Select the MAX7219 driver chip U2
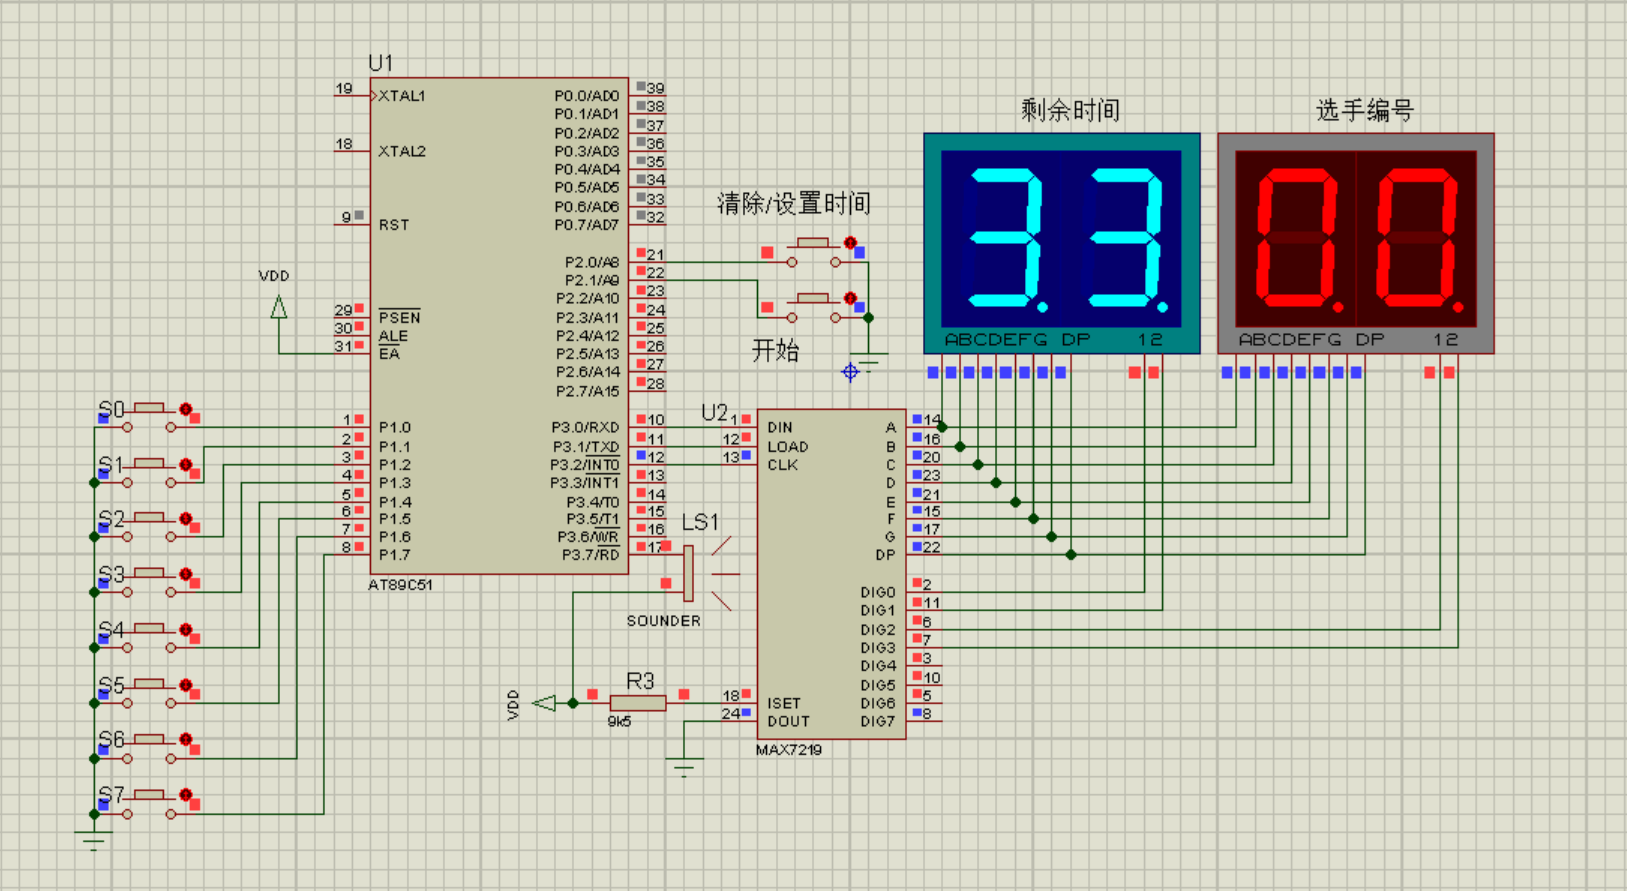Screen dimensions: 1627x891 831,574
